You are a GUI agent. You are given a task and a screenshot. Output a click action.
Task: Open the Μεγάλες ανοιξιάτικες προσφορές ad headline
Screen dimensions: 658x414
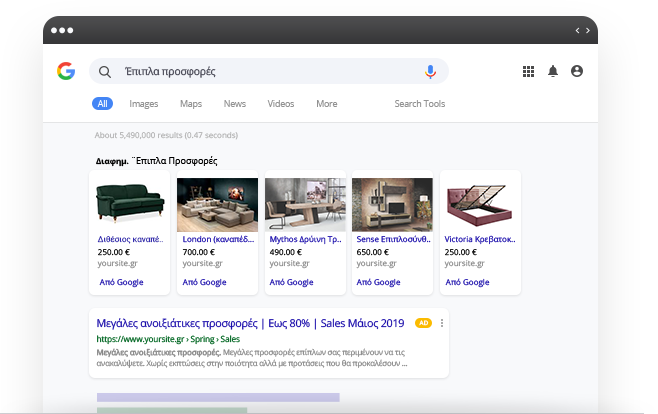point(250,323)
